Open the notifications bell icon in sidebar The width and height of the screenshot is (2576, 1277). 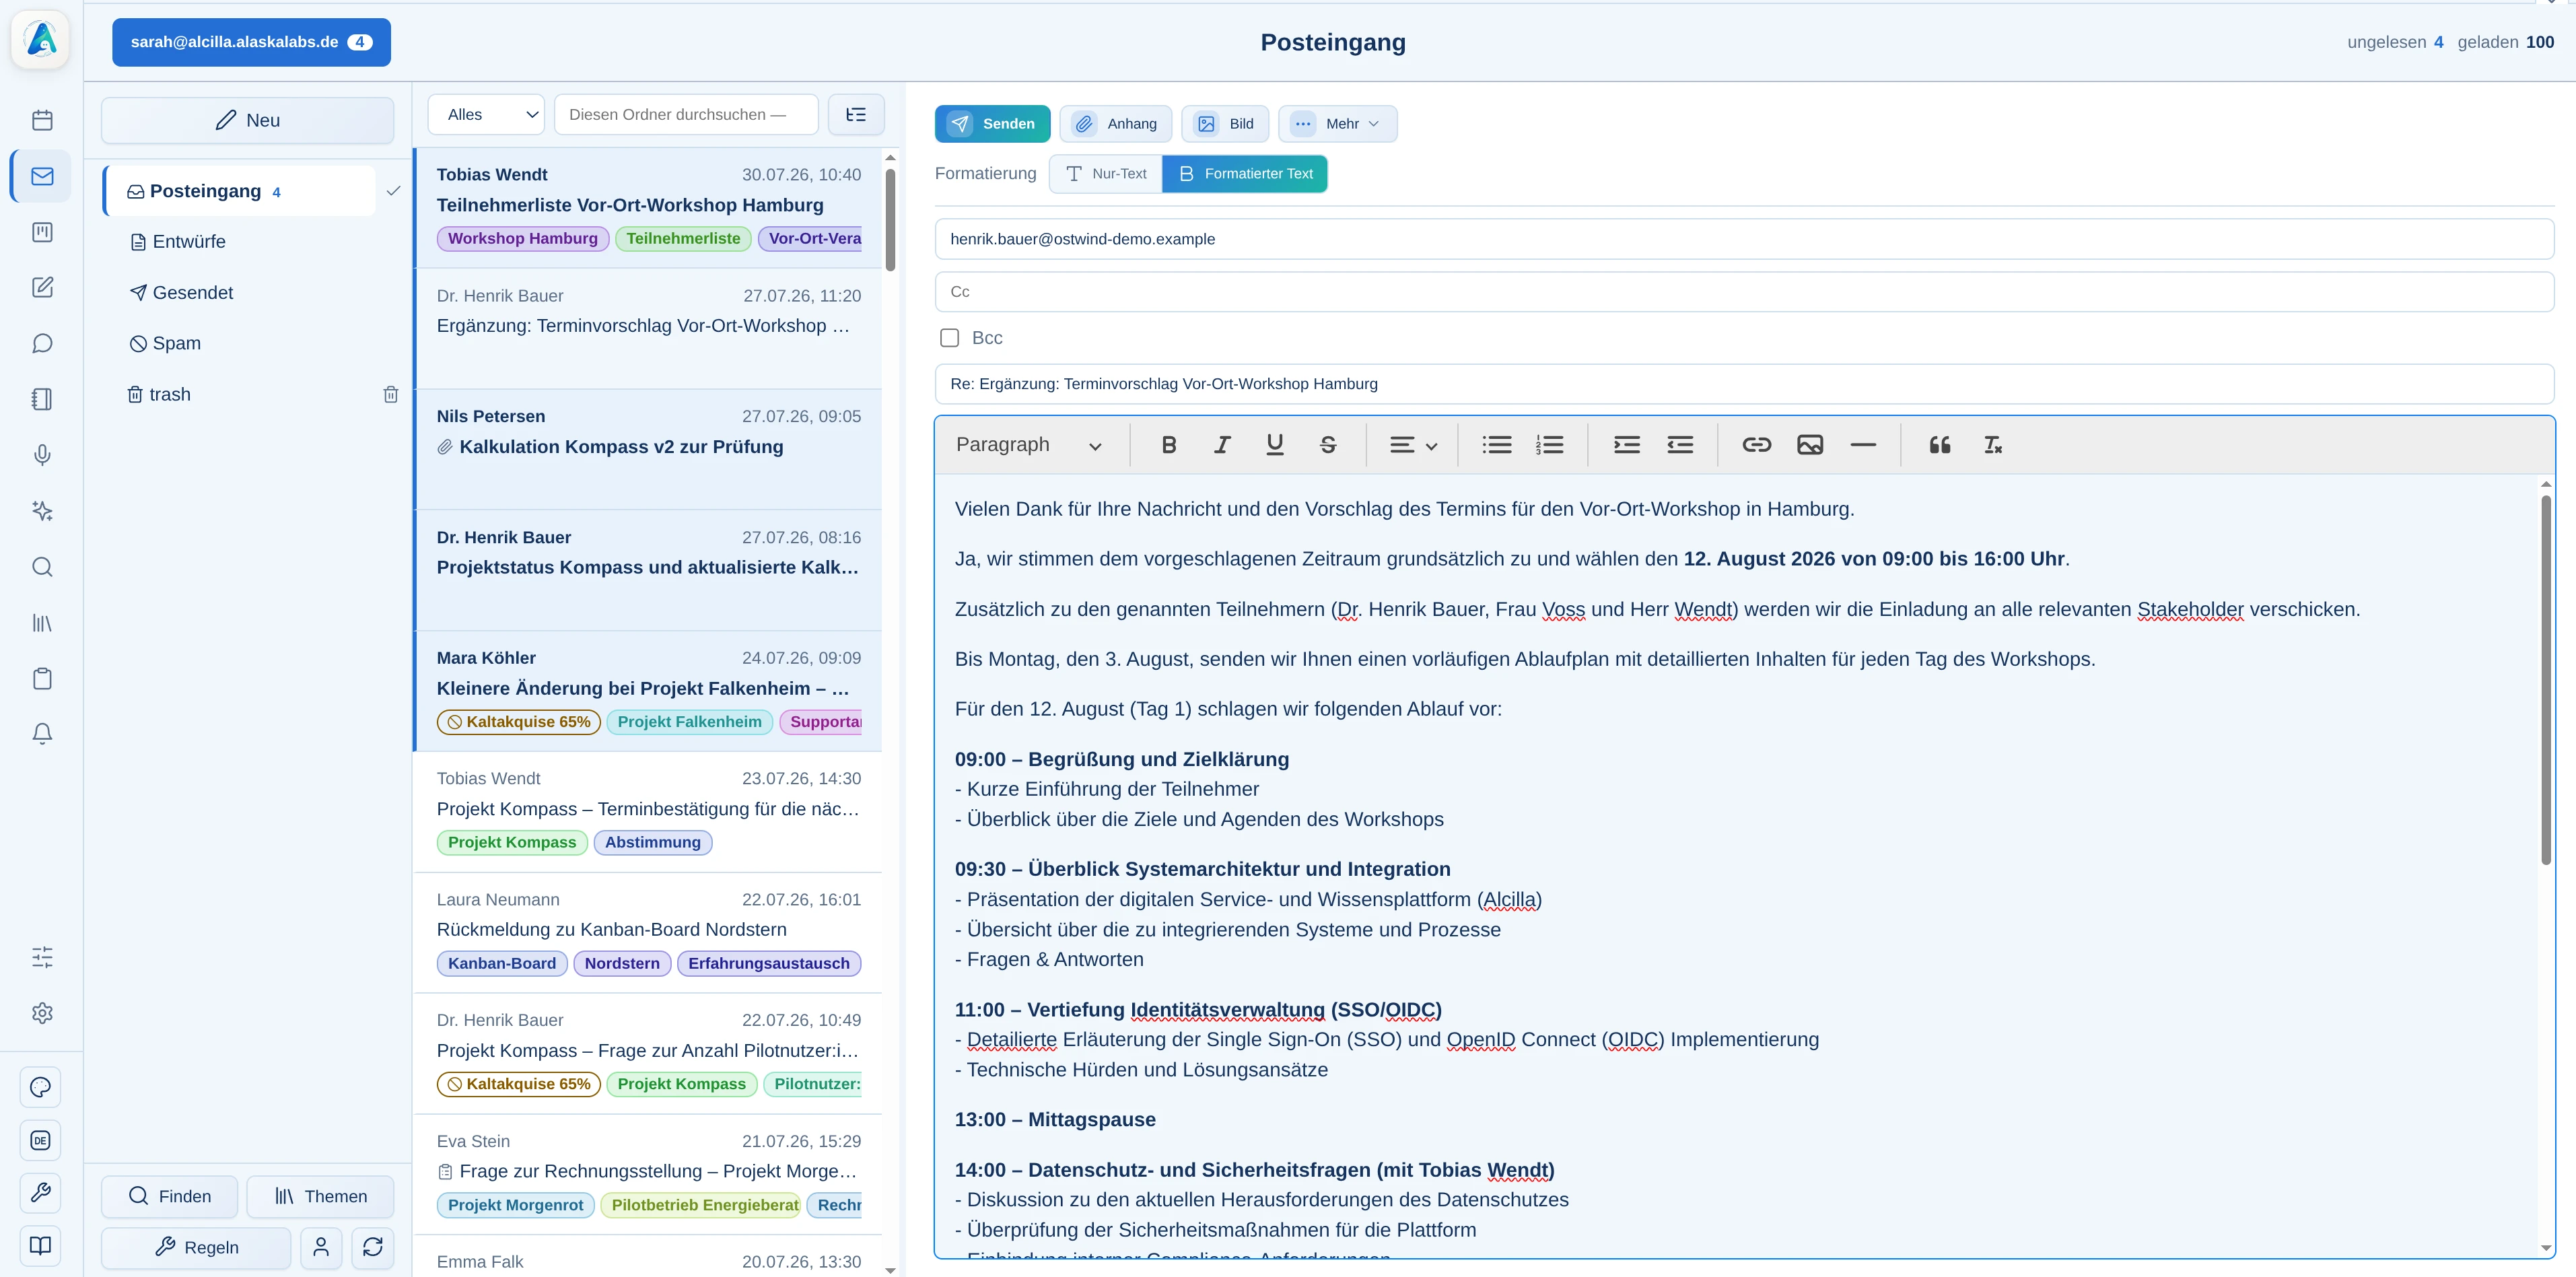(42, 734)
